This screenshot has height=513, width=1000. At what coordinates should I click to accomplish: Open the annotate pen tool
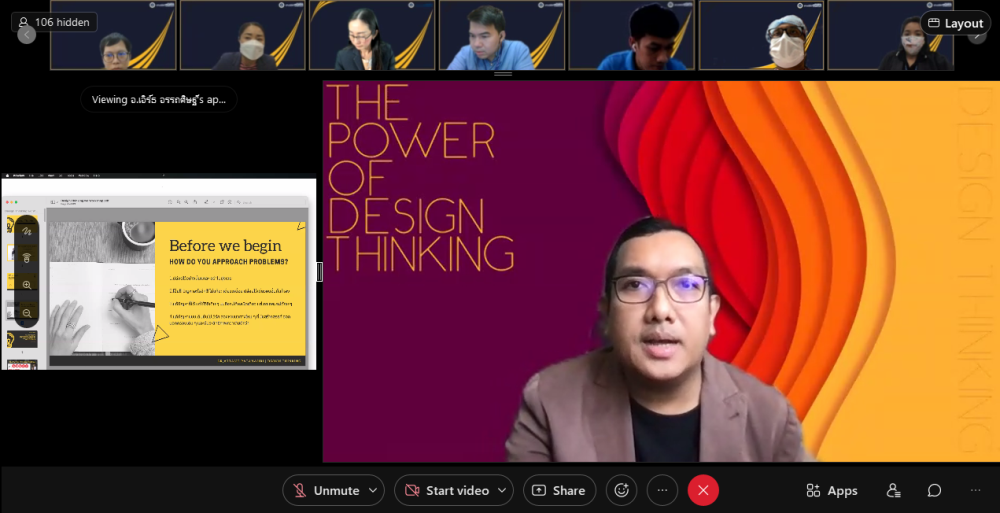click(x=26, y=231)
